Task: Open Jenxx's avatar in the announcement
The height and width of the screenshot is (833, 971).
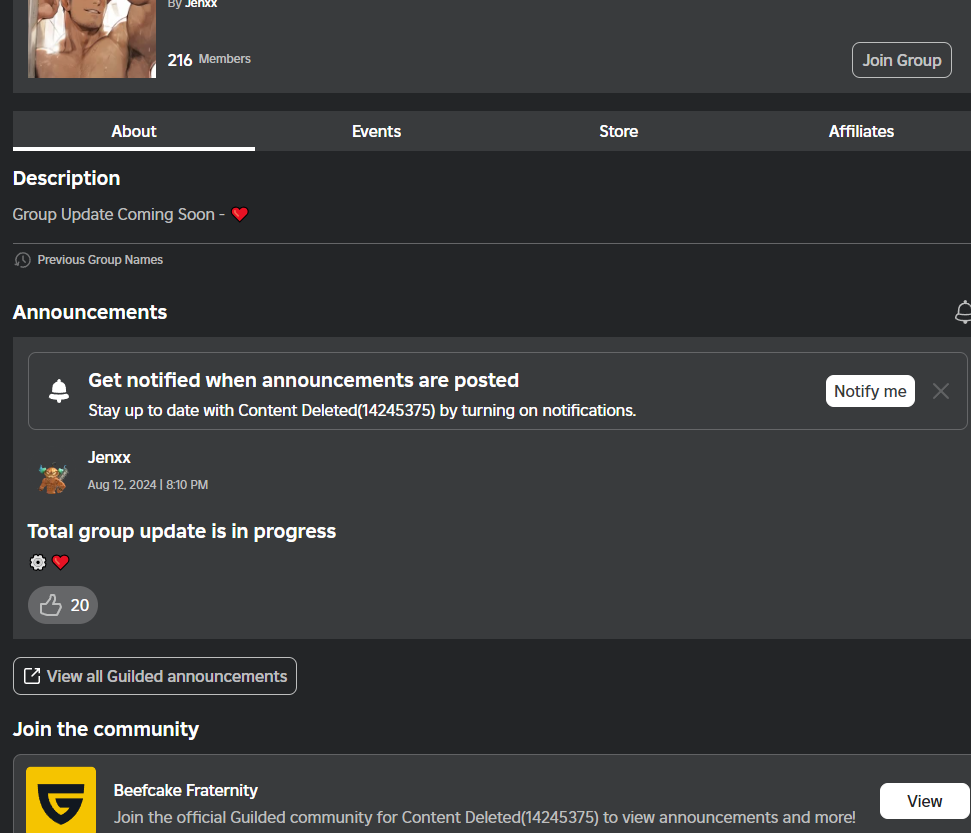Action: pos(52,477)
